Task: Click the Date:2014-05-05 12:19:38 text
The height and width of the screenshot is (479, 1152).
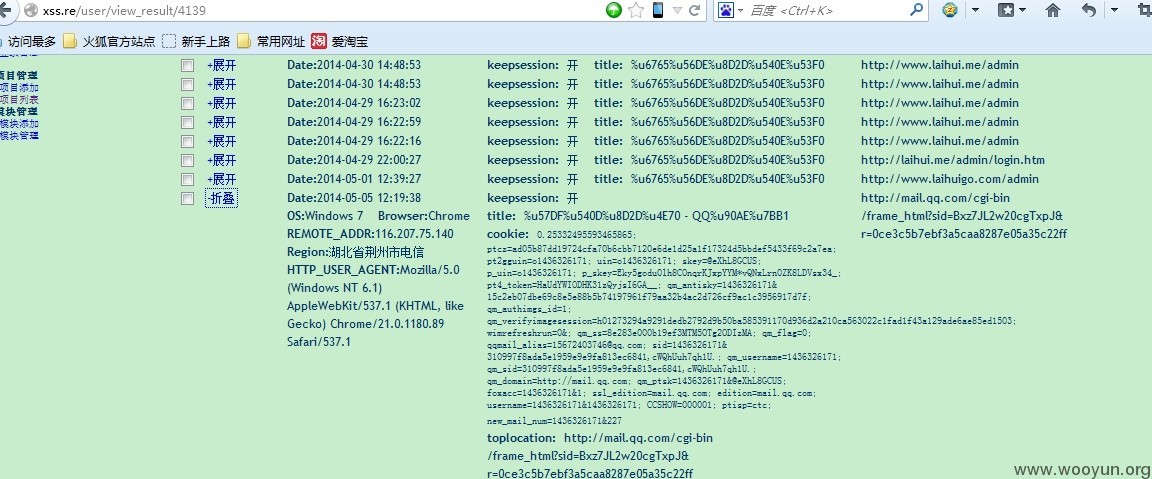Action: (354, 198)
